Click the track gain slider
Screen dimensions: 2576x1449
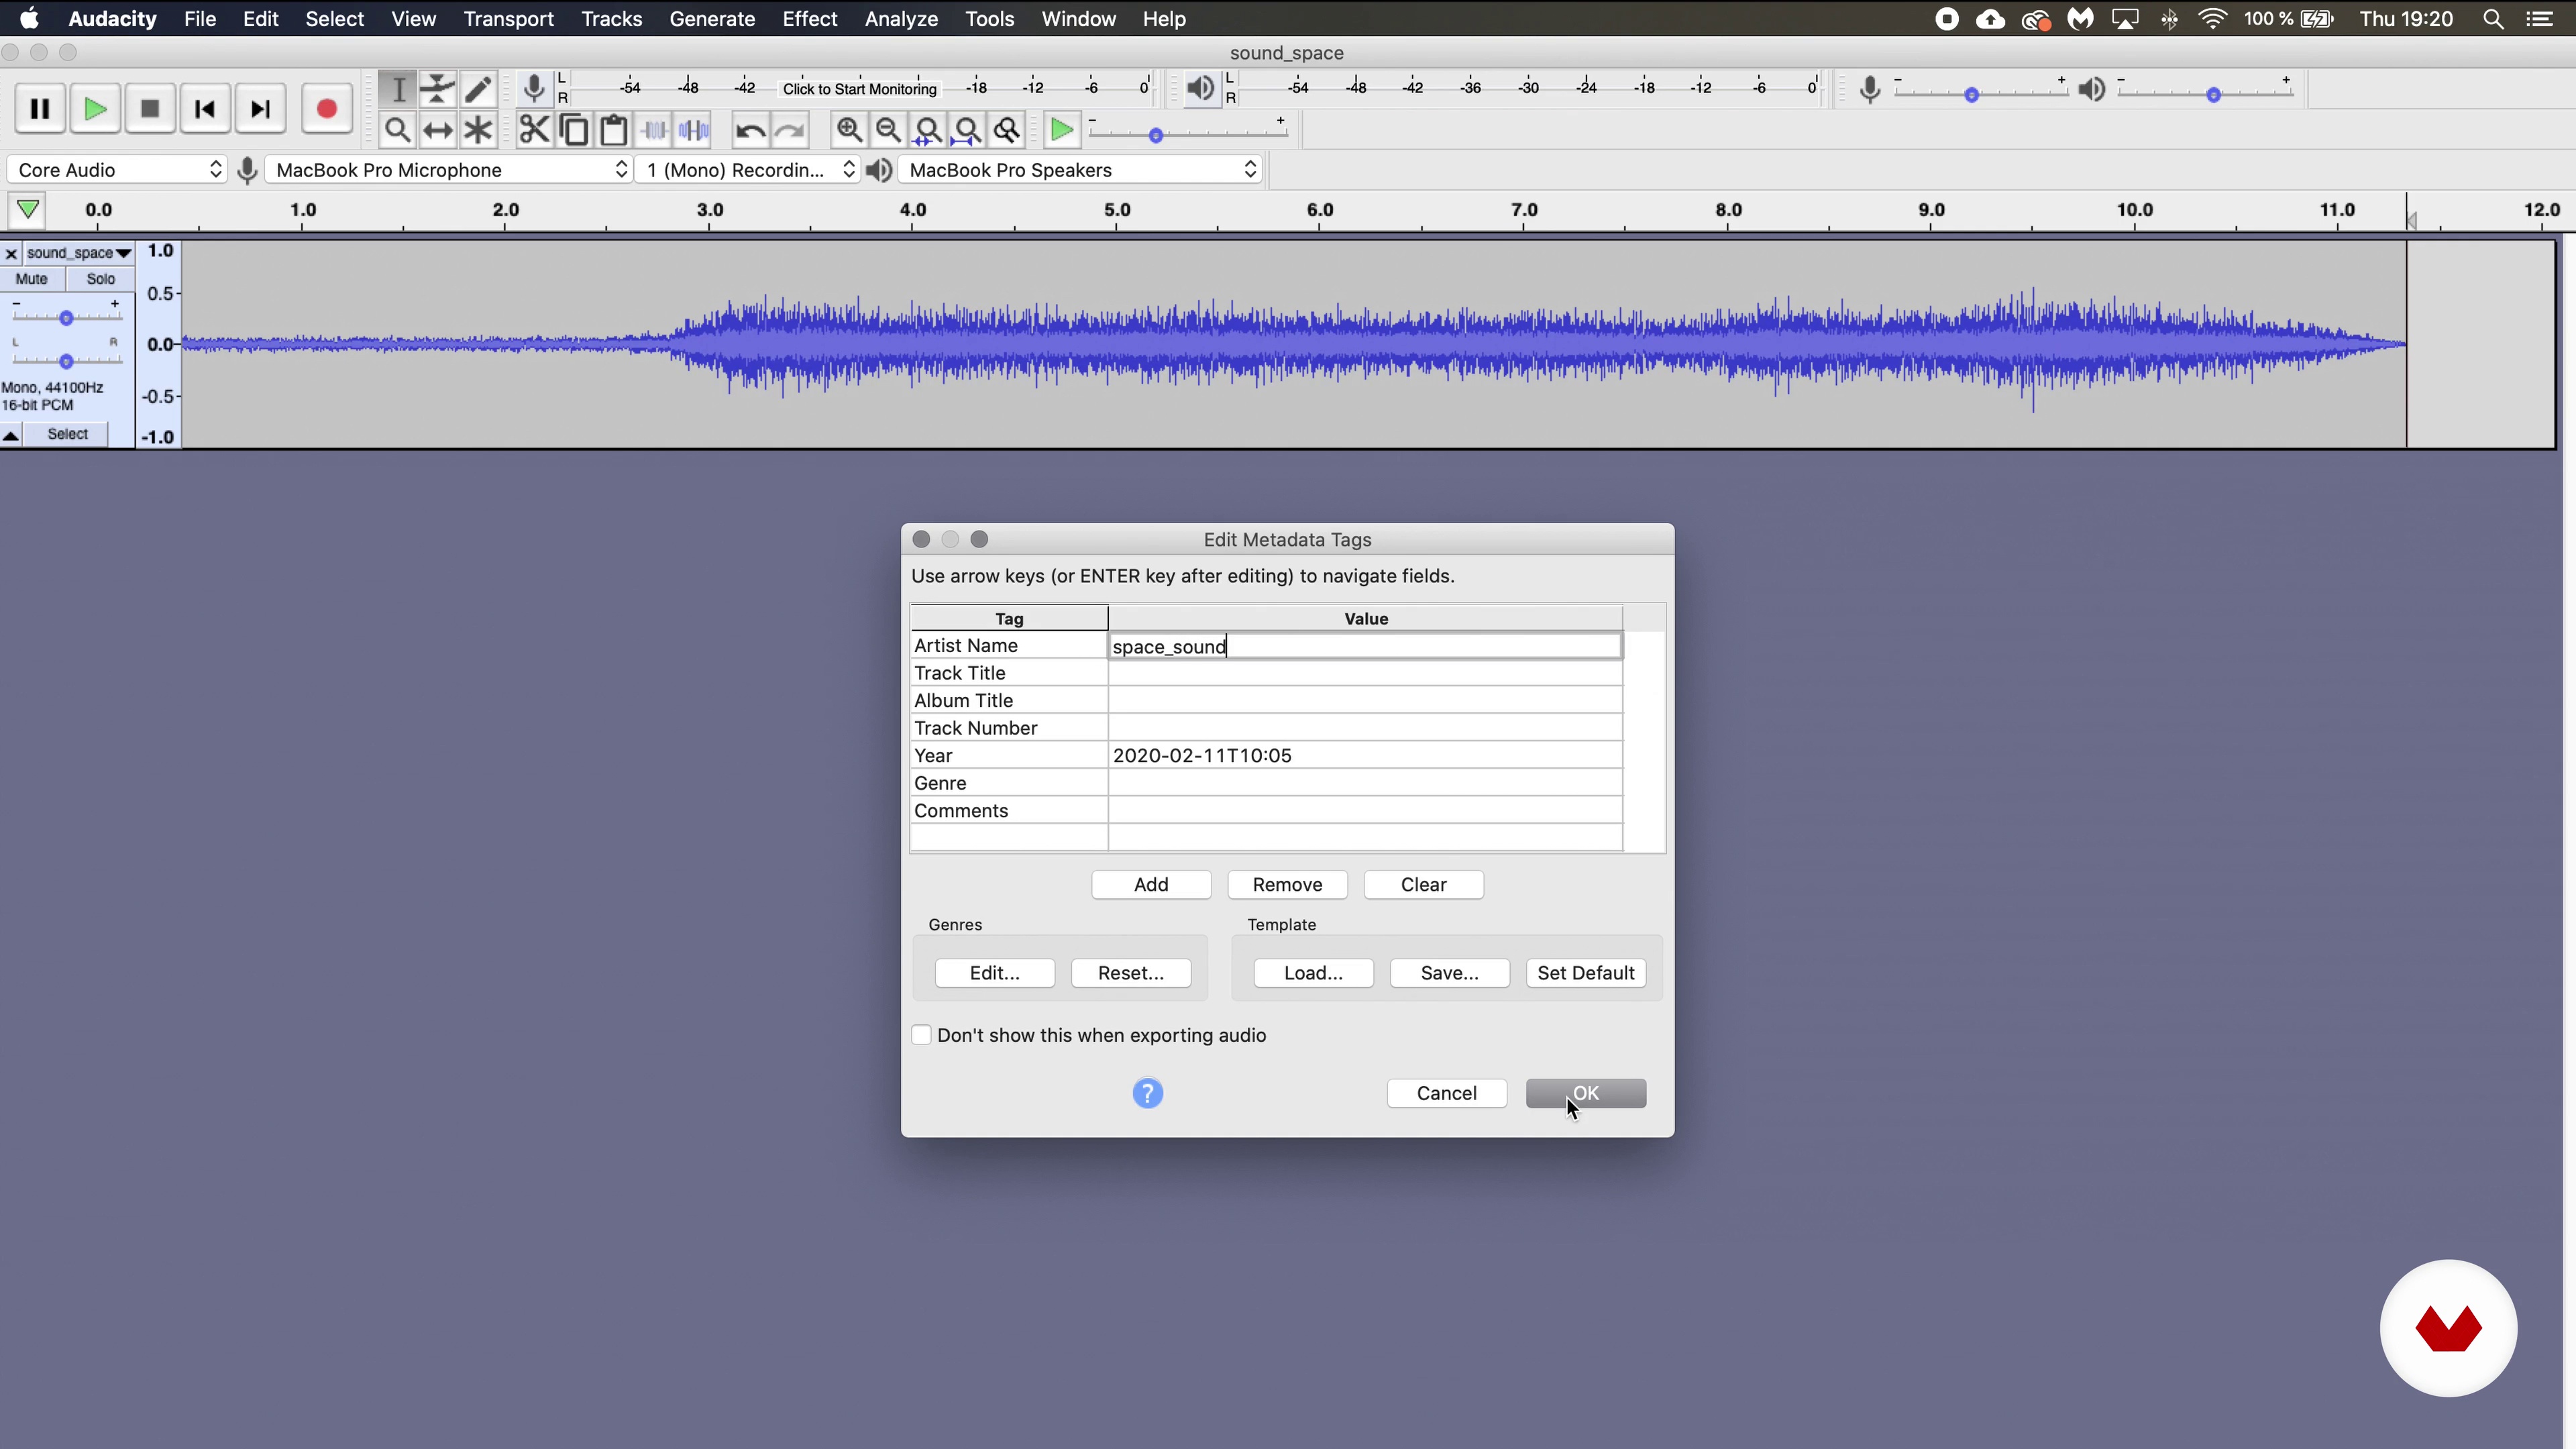(66, 317)
